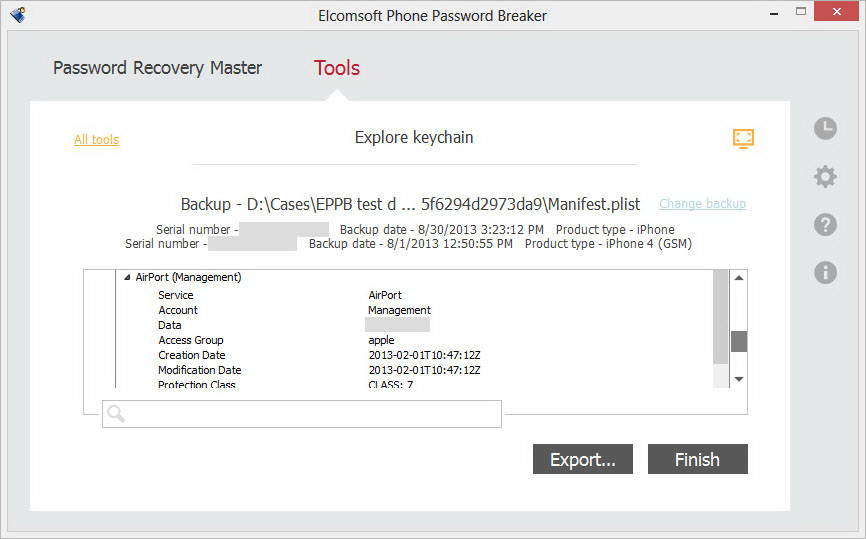Click the orange fullscreen view icon
Image resolution: width=866 pixels, height=539 pixels.
tap(743, 138)
